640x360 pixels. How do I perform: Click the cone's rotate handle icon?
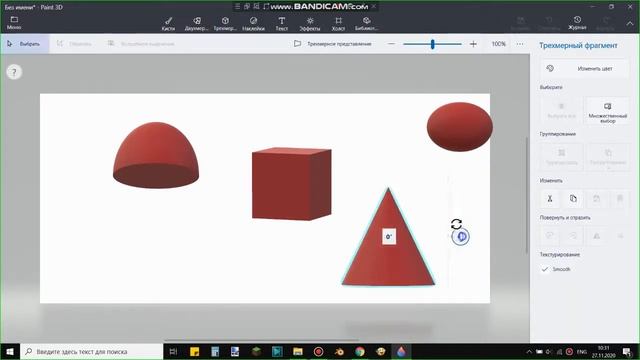[x=456, y=224]
